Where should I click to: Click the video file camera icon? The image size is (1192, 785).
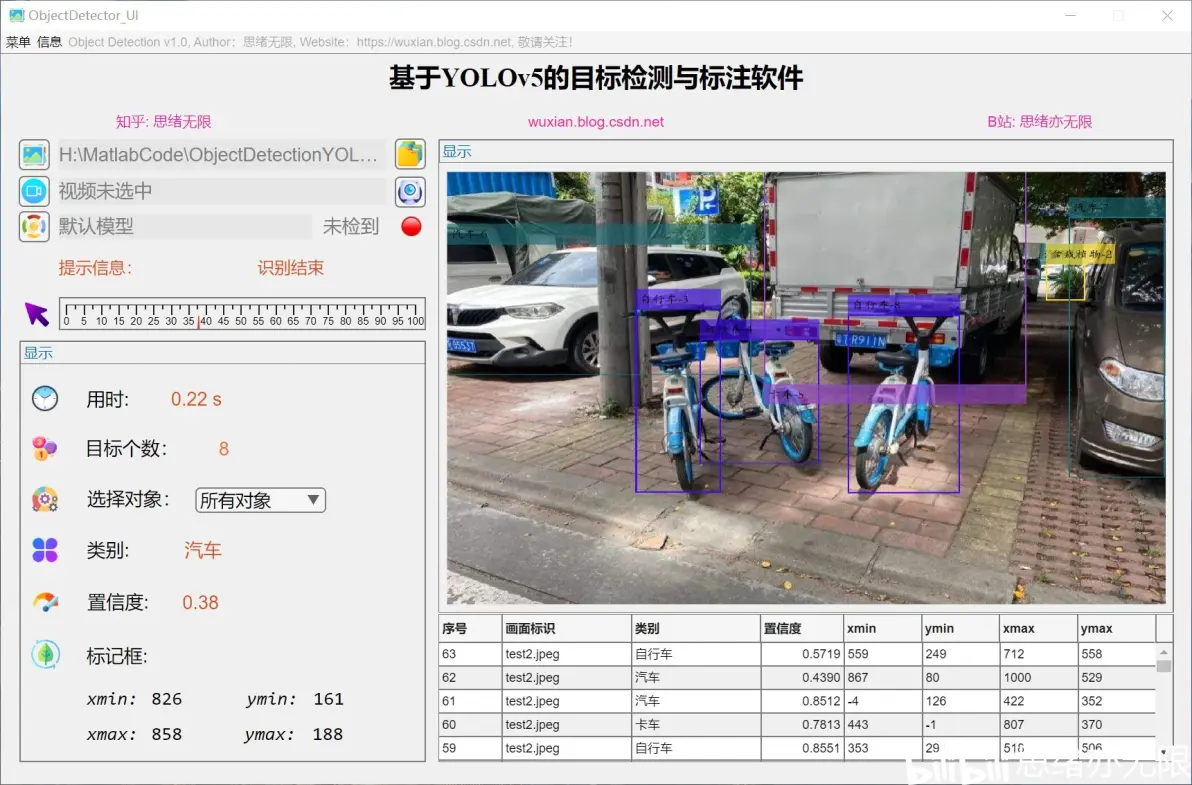pyautogui.click(x=34, y=191)
